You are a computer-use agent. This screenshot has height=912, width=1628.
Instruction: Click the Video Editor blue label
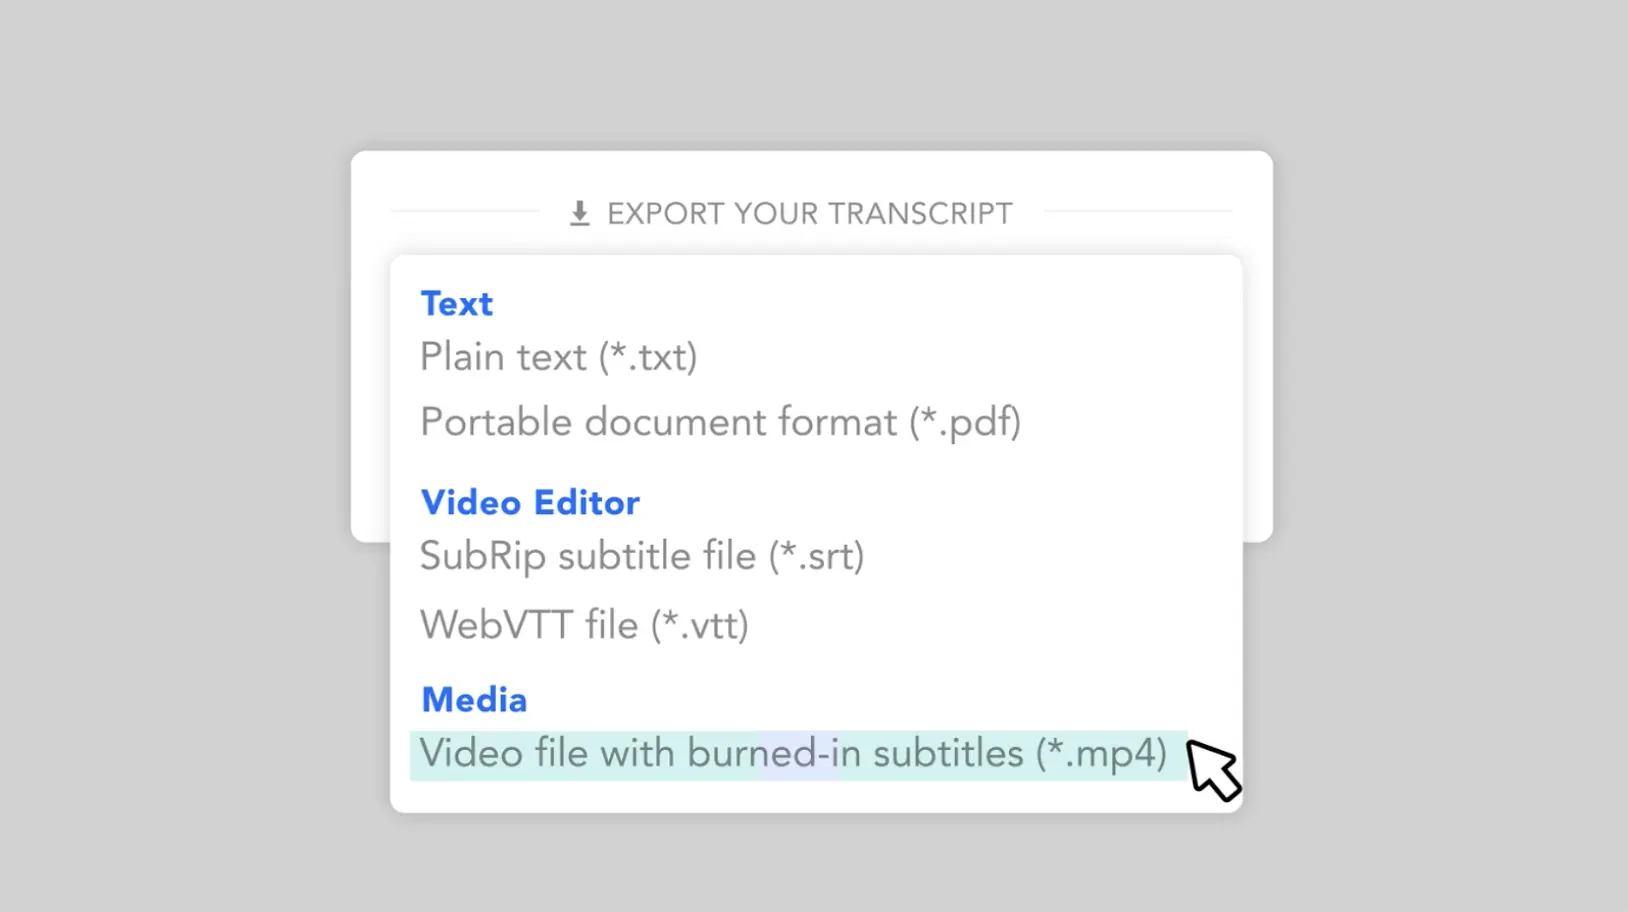coord(530,502)
